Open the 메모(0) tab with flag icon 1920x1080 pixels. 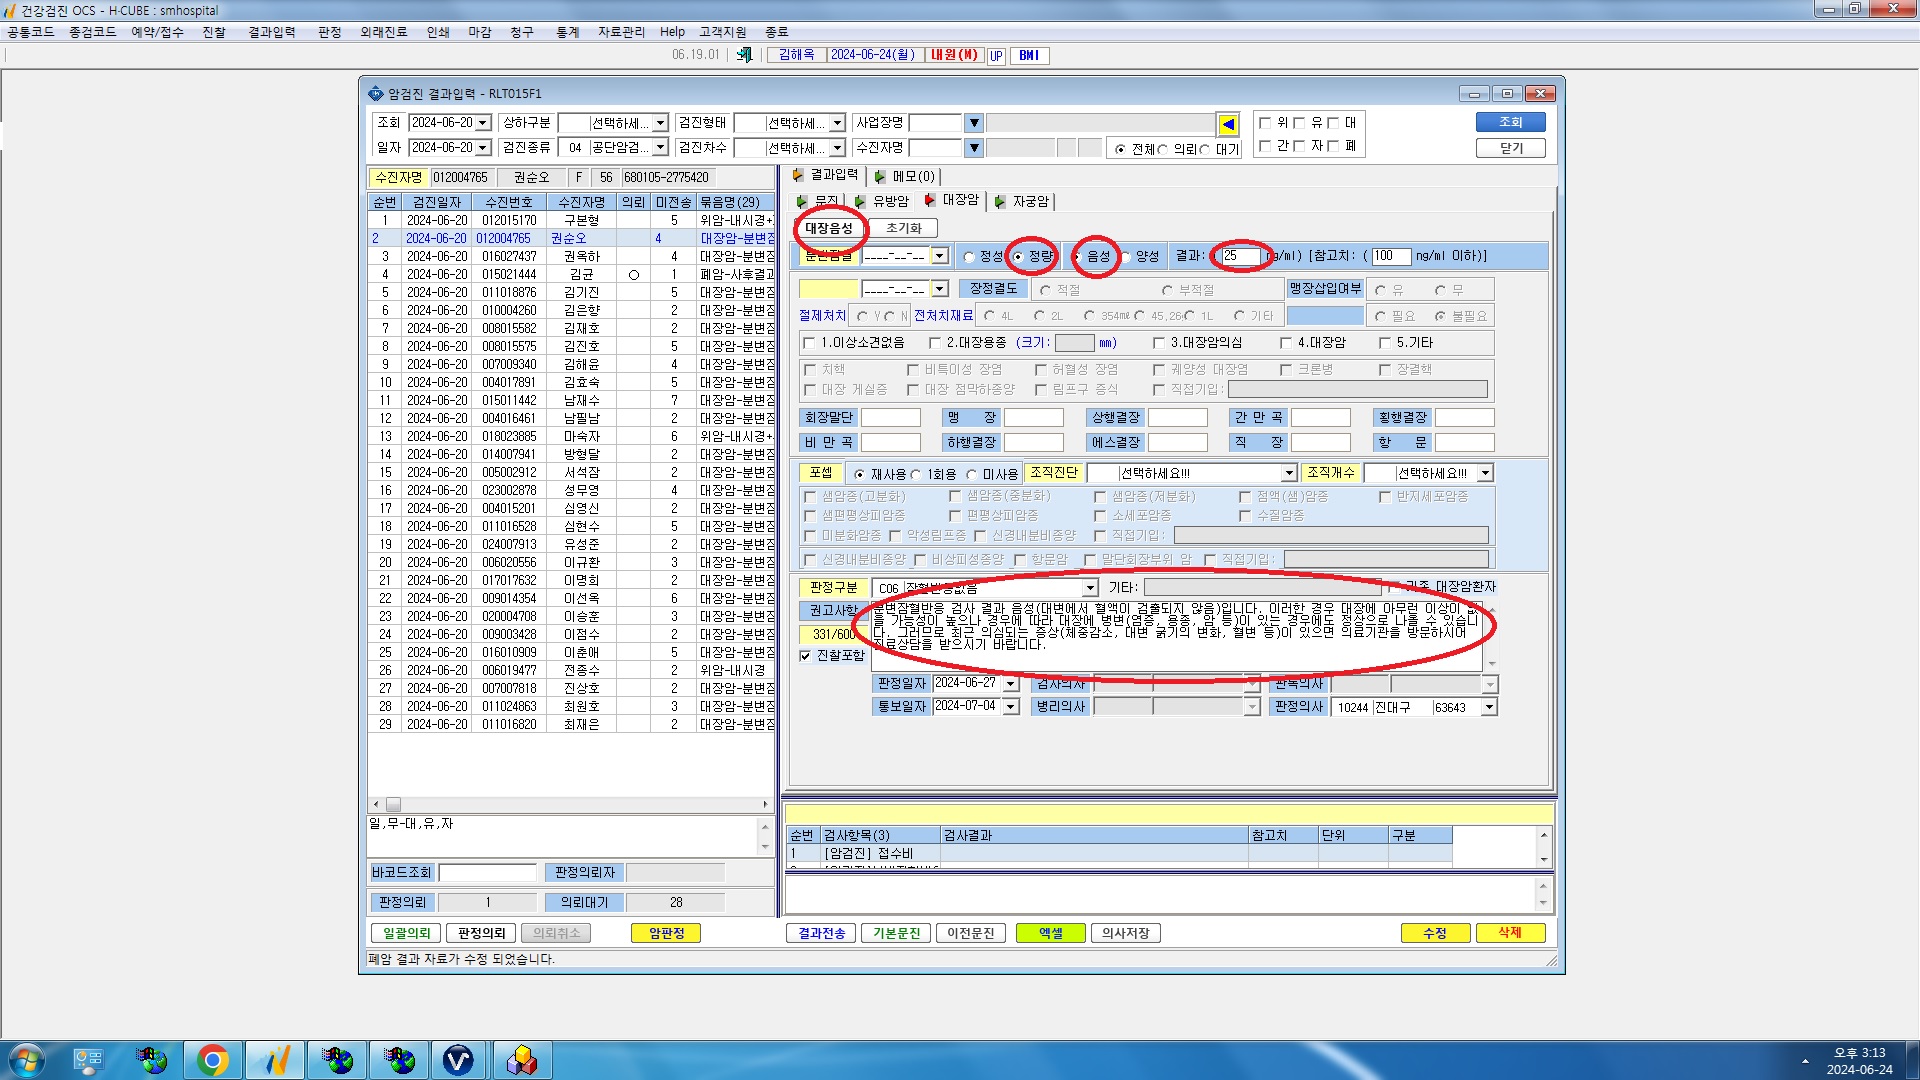(x=905, y=176)
